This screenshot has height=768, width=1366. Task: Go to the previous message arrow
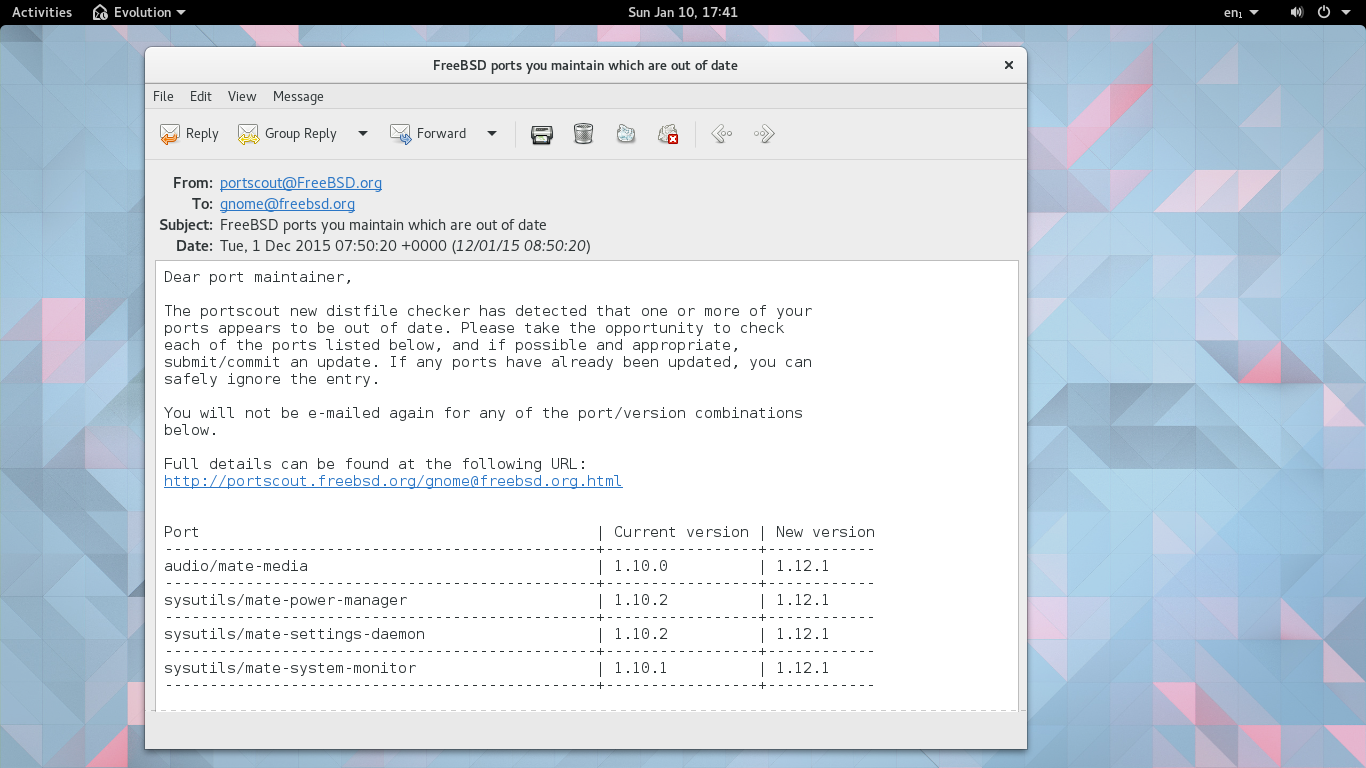[x=722, y=134]
